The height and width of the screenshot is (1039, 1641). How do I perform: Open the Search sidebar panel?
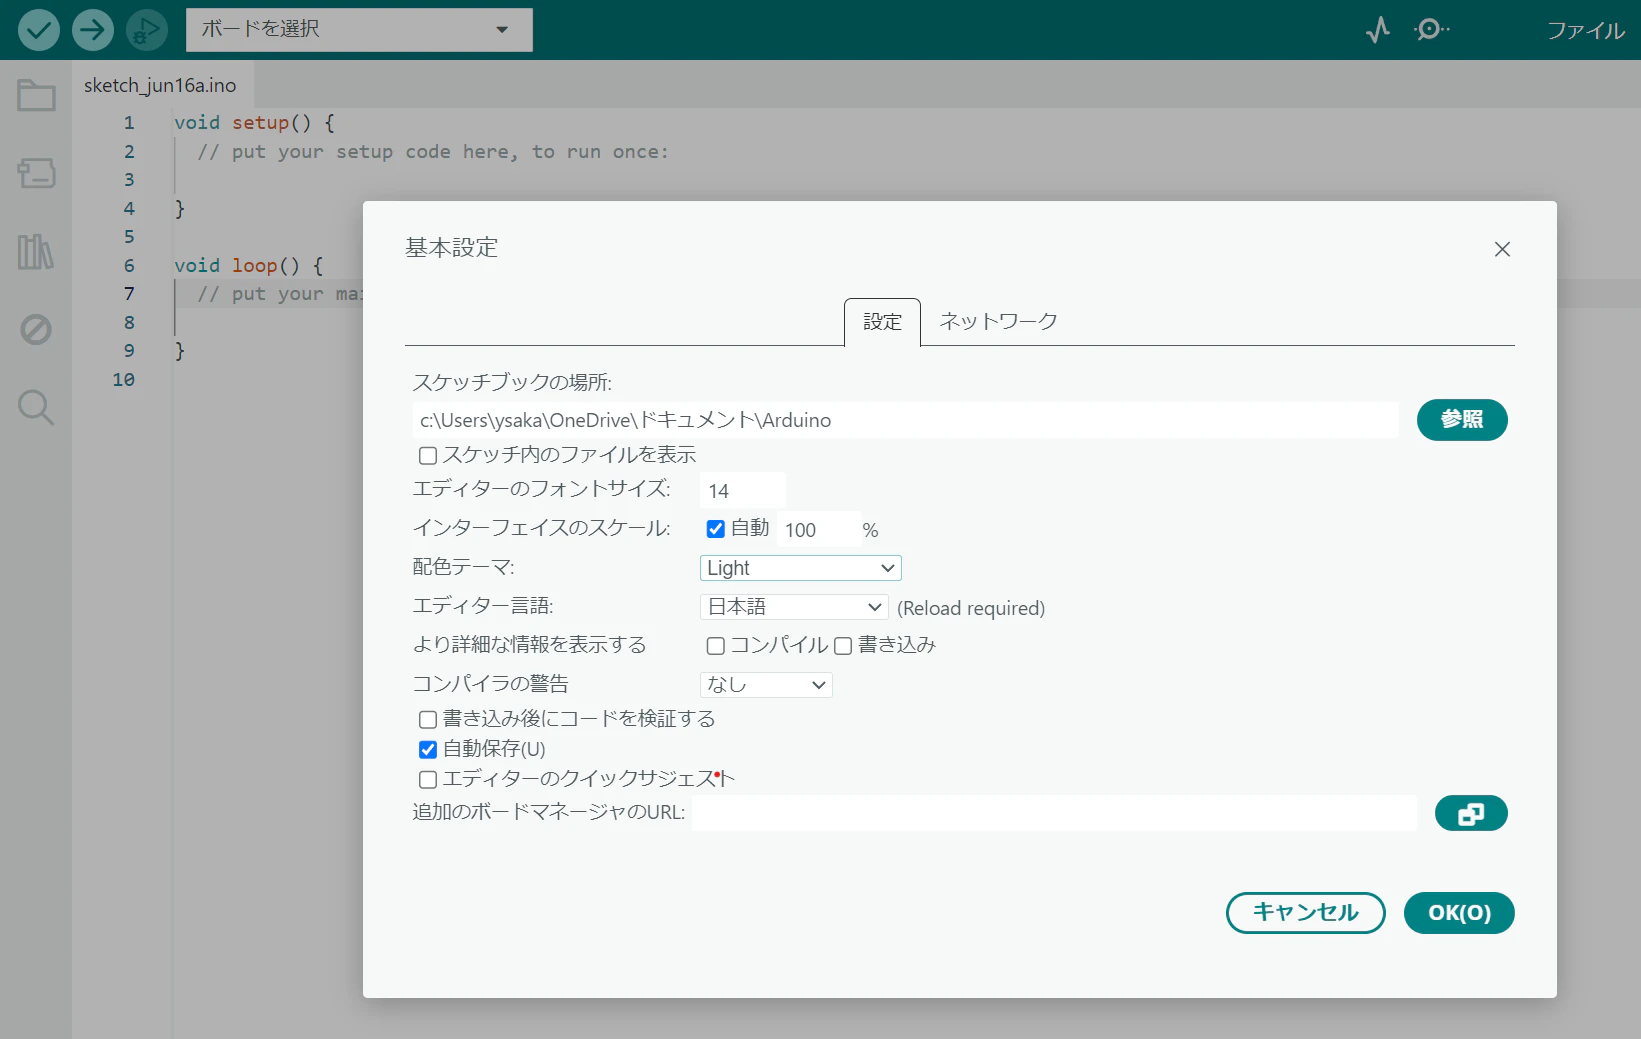(x=36, y=407)
